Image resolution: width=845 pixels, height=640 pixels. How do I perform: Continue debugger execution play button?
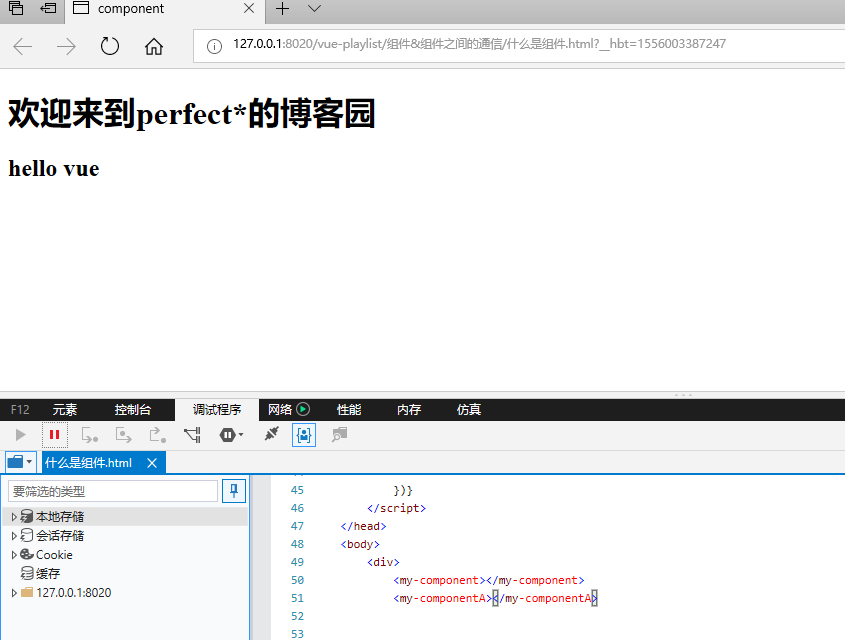20,435
